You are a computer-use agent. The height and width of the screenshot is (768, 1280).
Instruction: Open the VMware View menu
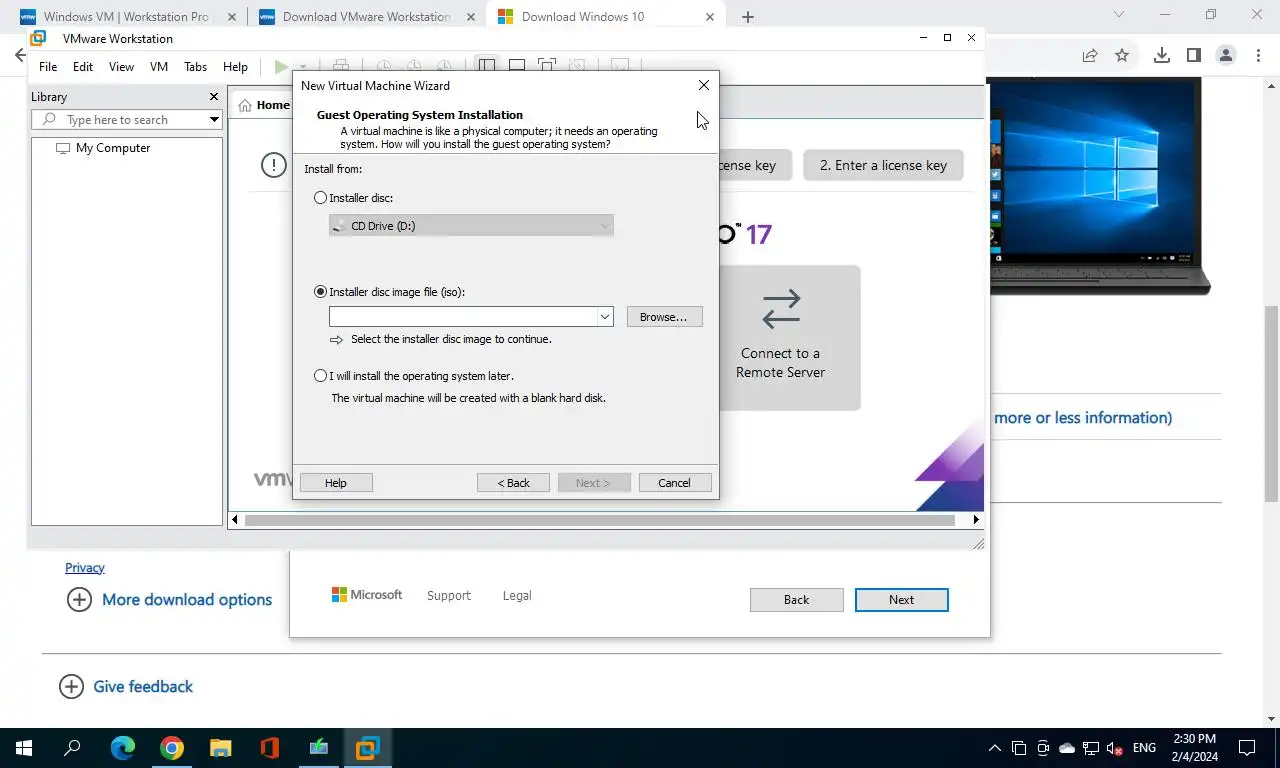coord(121,67)
